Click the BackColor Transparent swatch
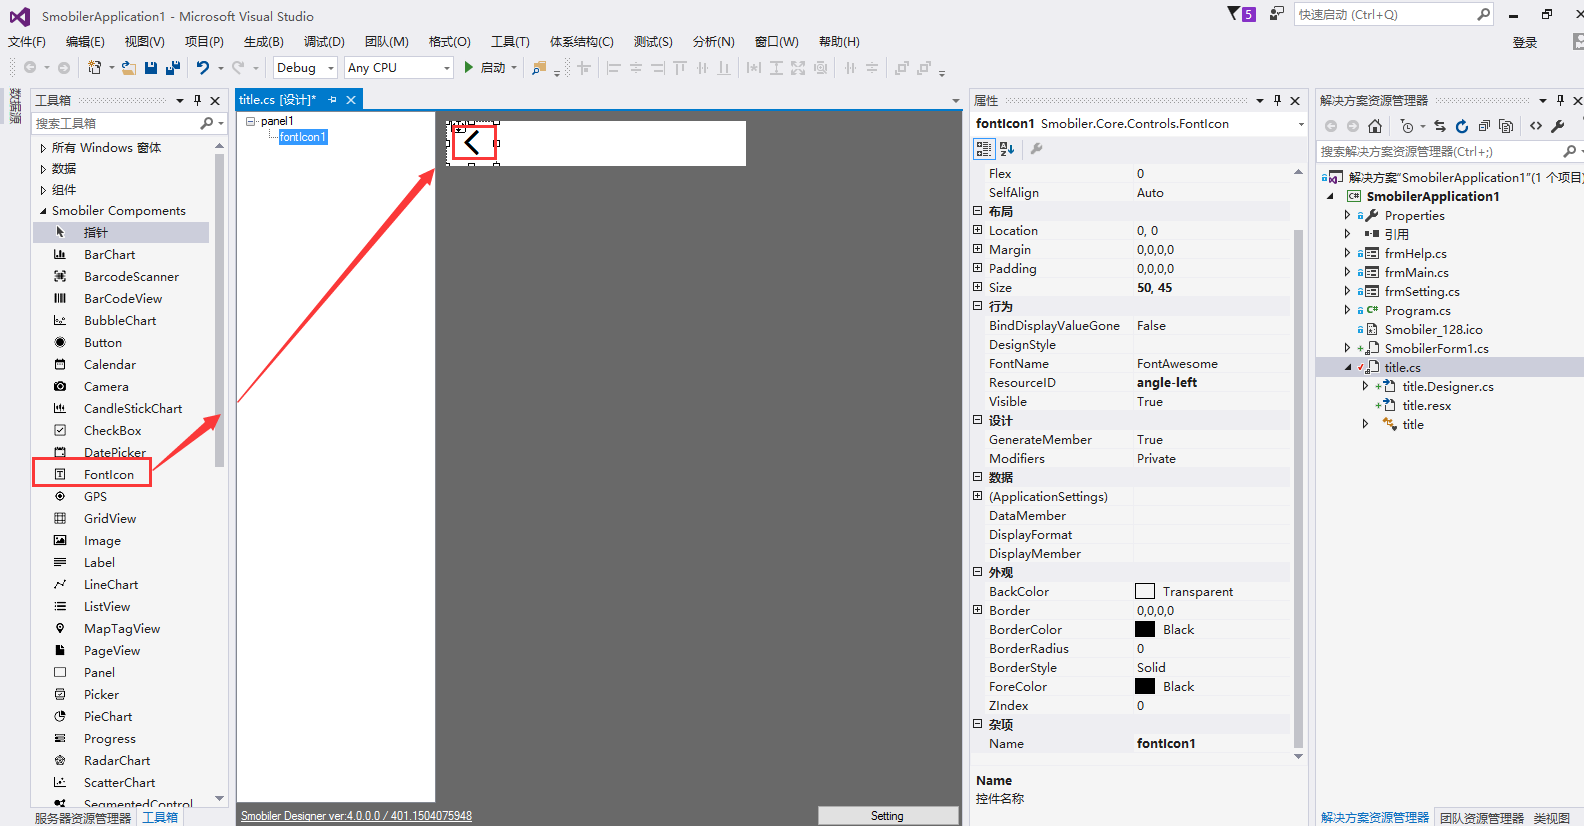1584x826 pixels. click(1145, 591)
